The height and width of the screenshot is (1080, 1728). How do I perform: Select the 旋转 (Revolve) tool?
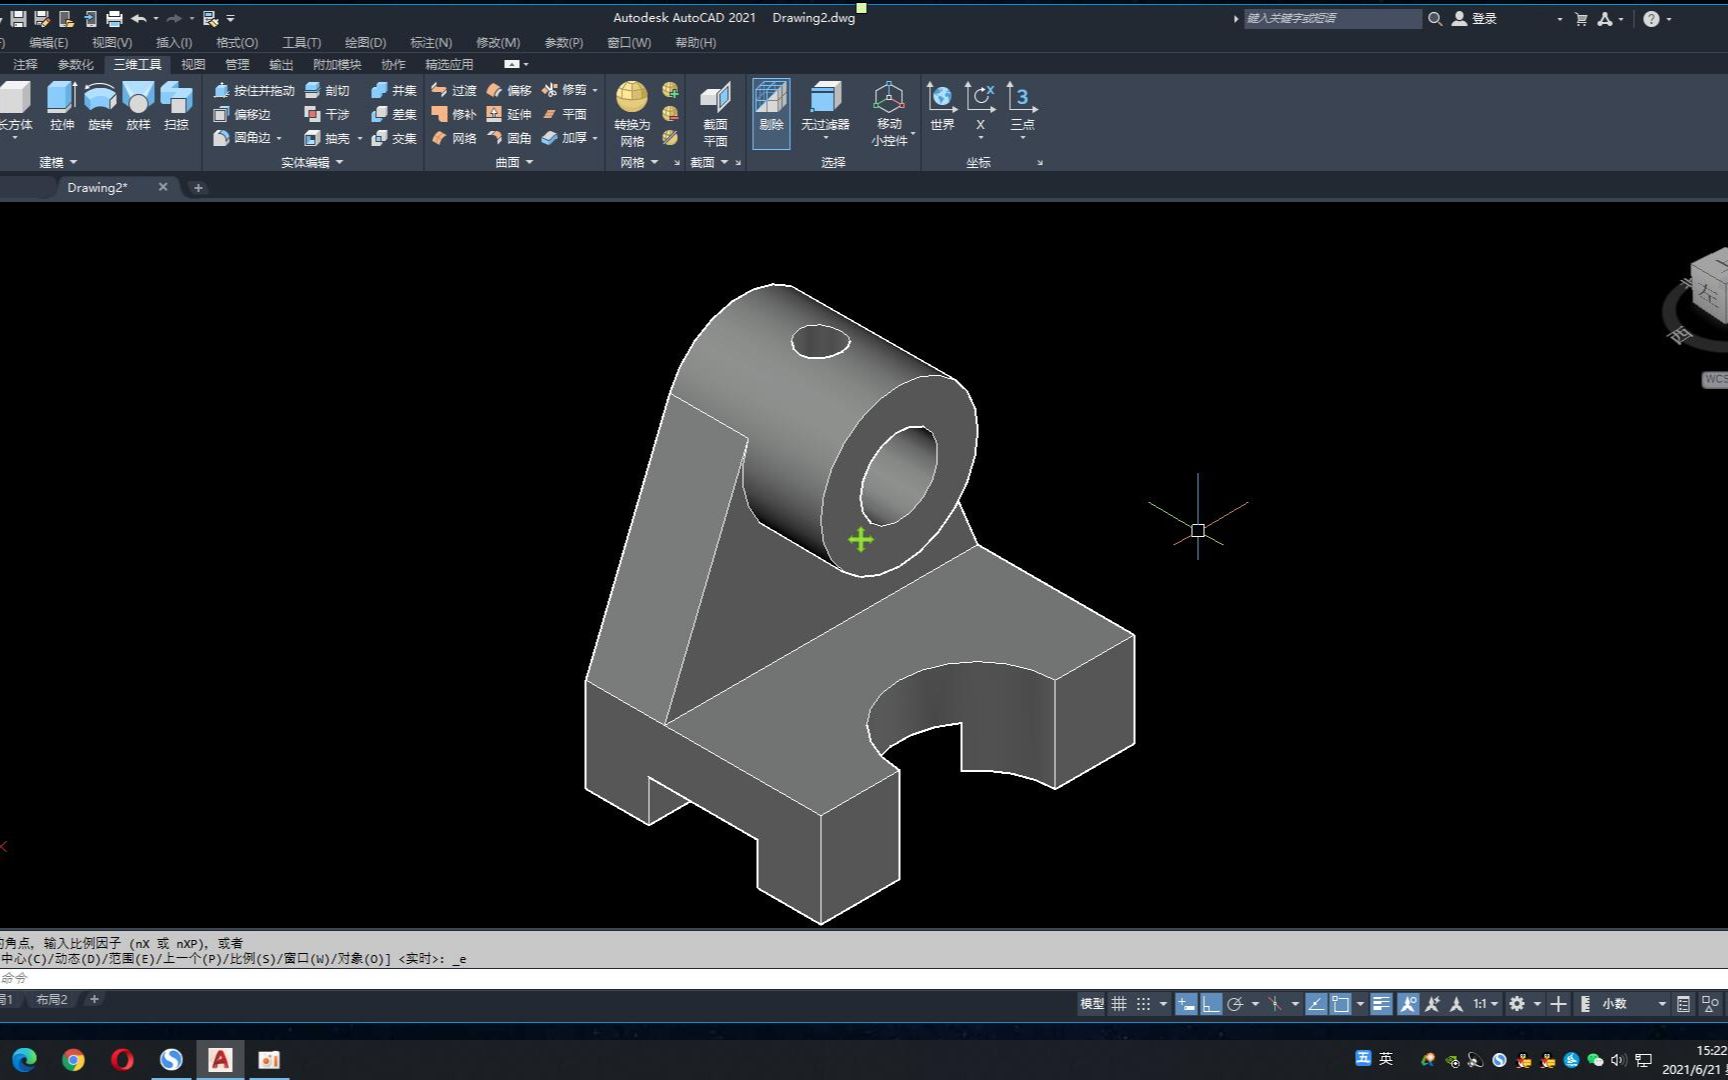[100, 105]
